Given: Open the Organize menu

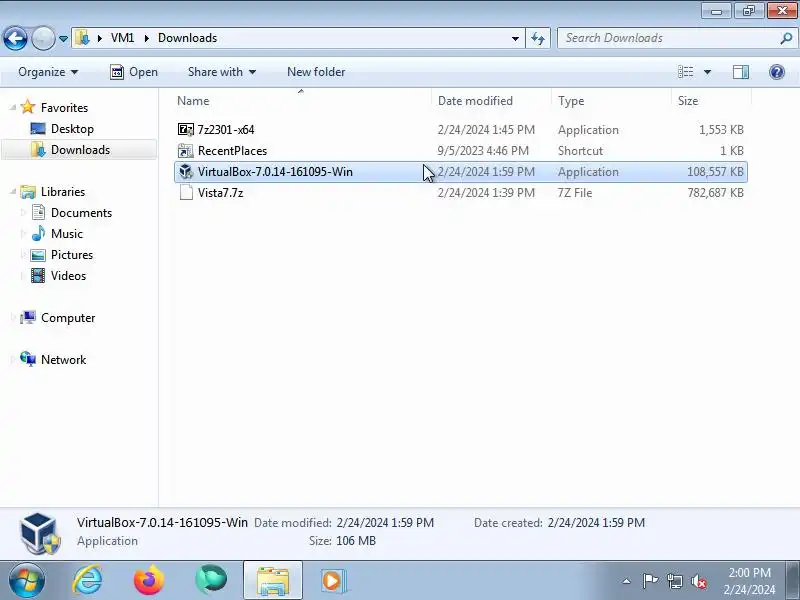Looking at the screenshot, I should pos(48,72).
